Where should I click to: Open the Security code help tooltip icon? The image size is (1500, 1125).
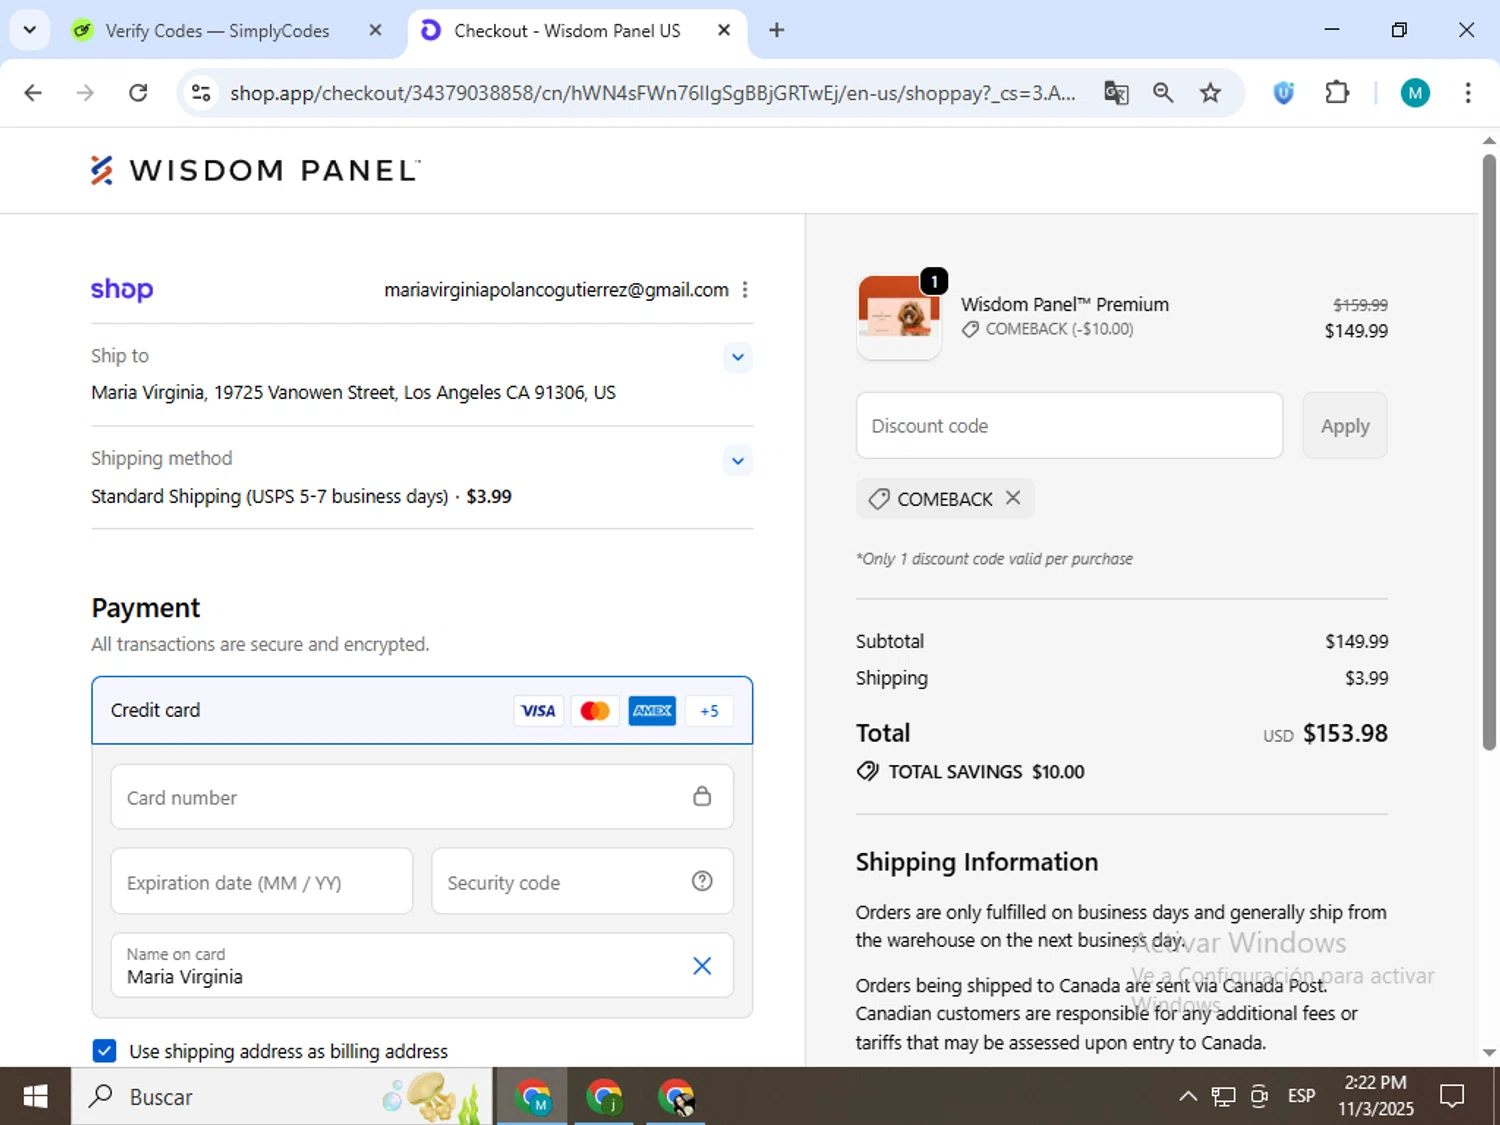click(702, 881)
